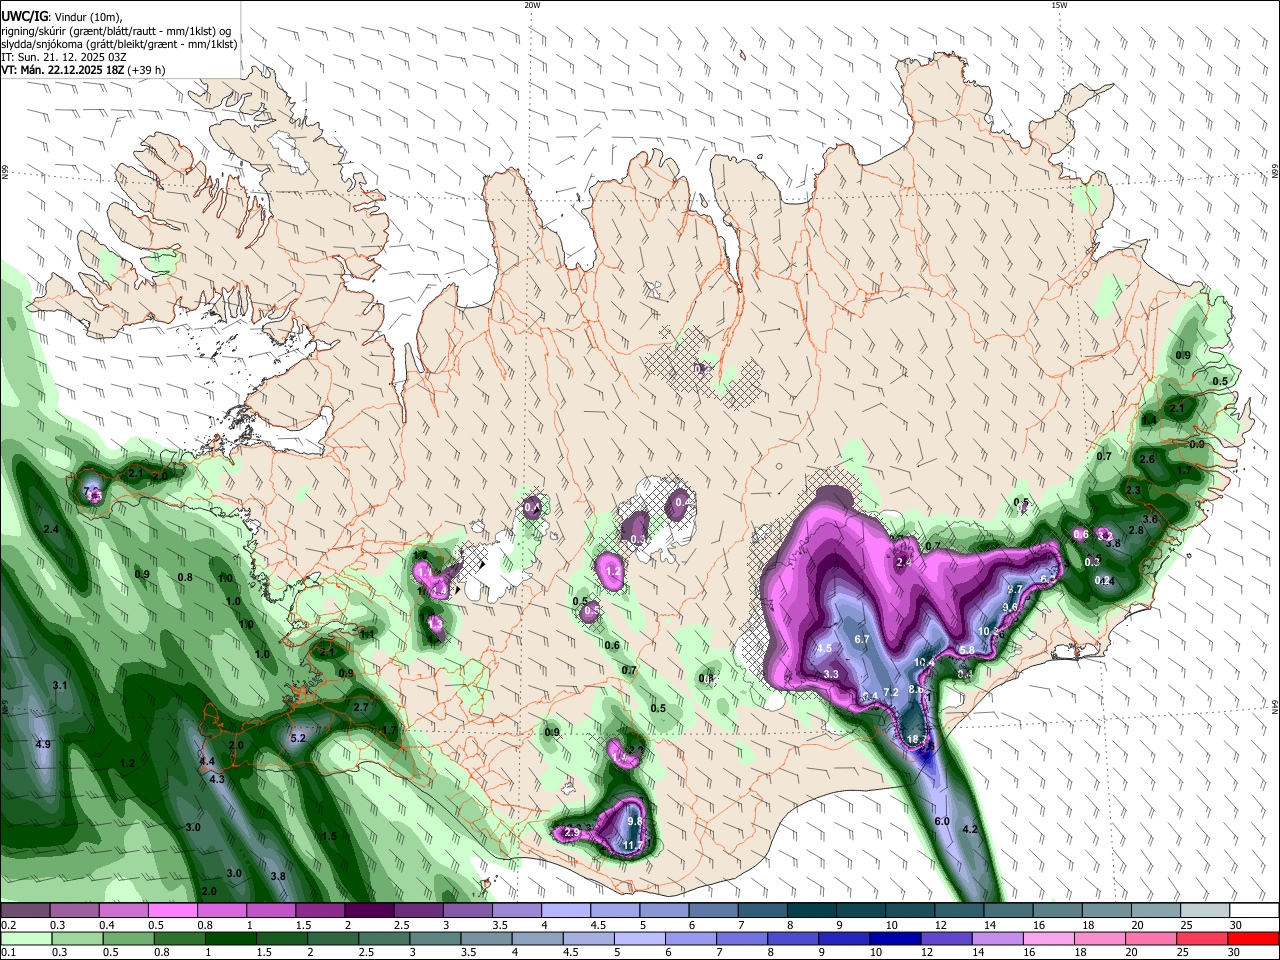Click the 6.7 value over the glacier
This screenshot has height=960, width=1280.
862,639
